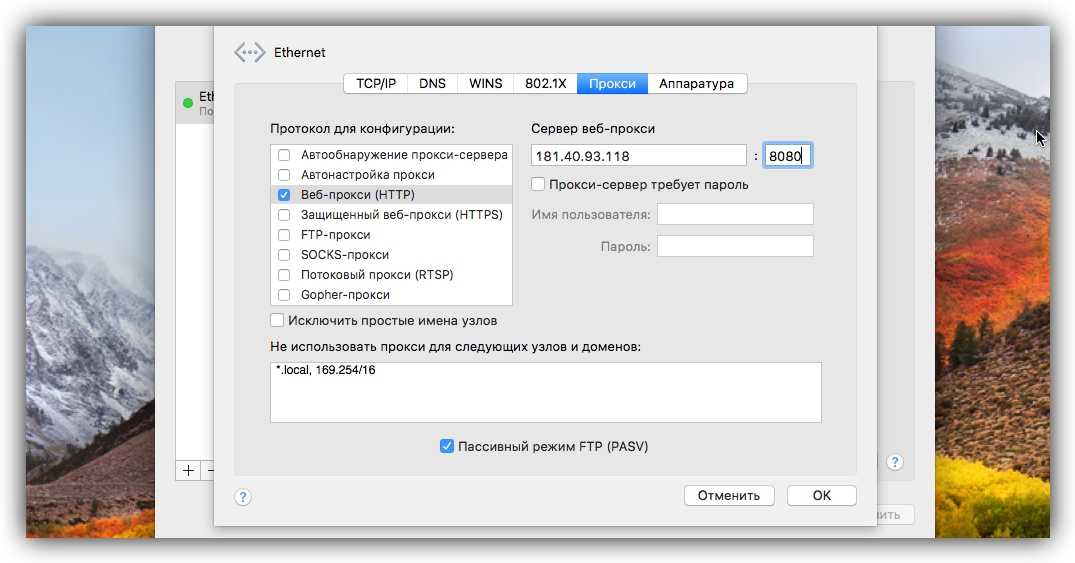Viewport: 1075px width, 563px height.
Task: Select the 802.1X tab
Action: pos(546,84)
